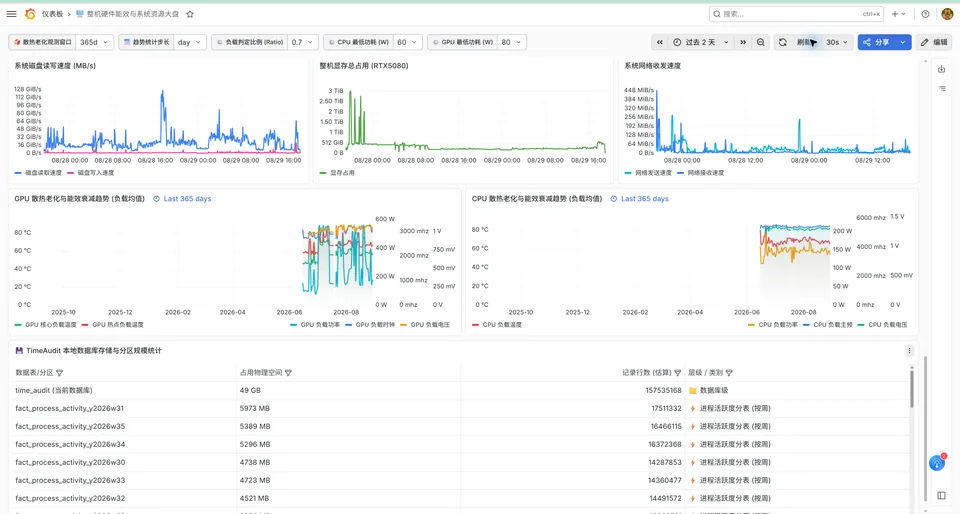Open the GPU 最低功耗 (W) 80 dropdown
Image resolution: width=960 pixels, height=514 pixels.
[x=511, y=42]
